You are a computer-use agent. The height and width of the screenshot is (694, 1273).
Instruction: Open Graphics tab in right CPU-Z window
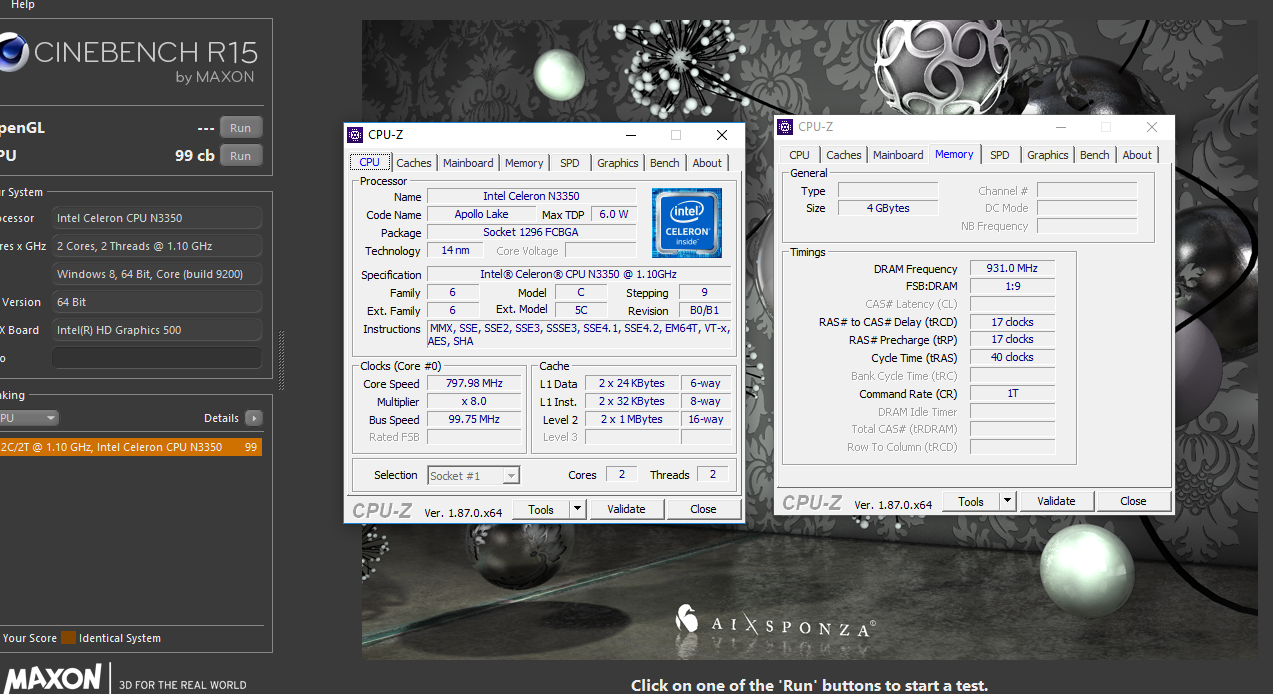[x=1048, y=155]
